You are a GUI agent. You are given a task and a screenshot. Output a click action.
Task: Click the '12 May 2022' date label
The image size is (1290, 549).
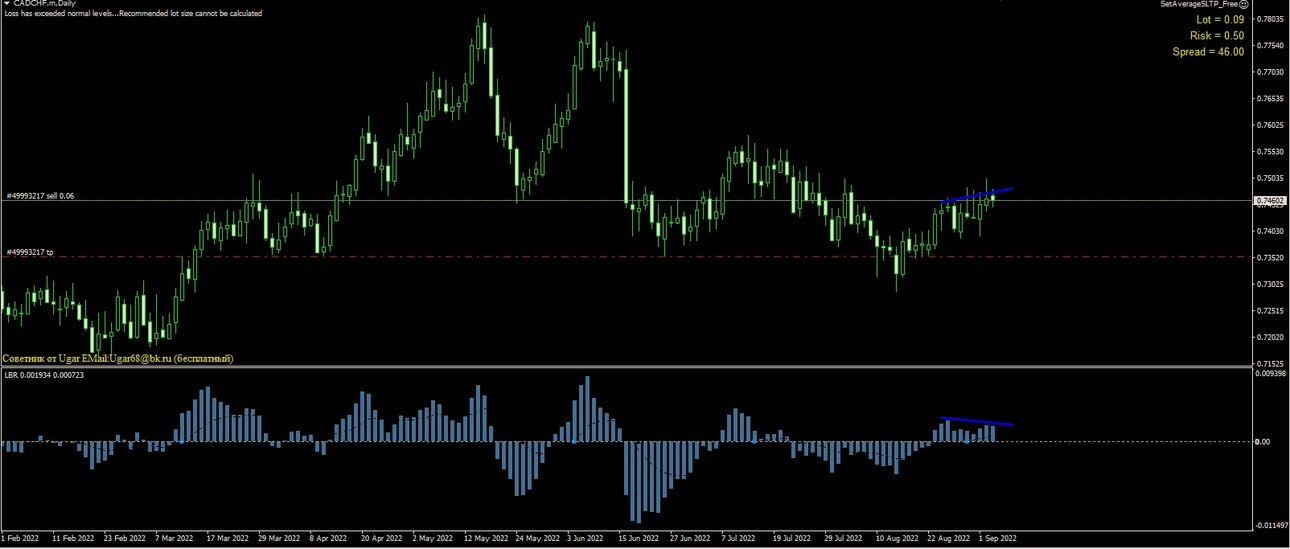(x=486, y=539)
